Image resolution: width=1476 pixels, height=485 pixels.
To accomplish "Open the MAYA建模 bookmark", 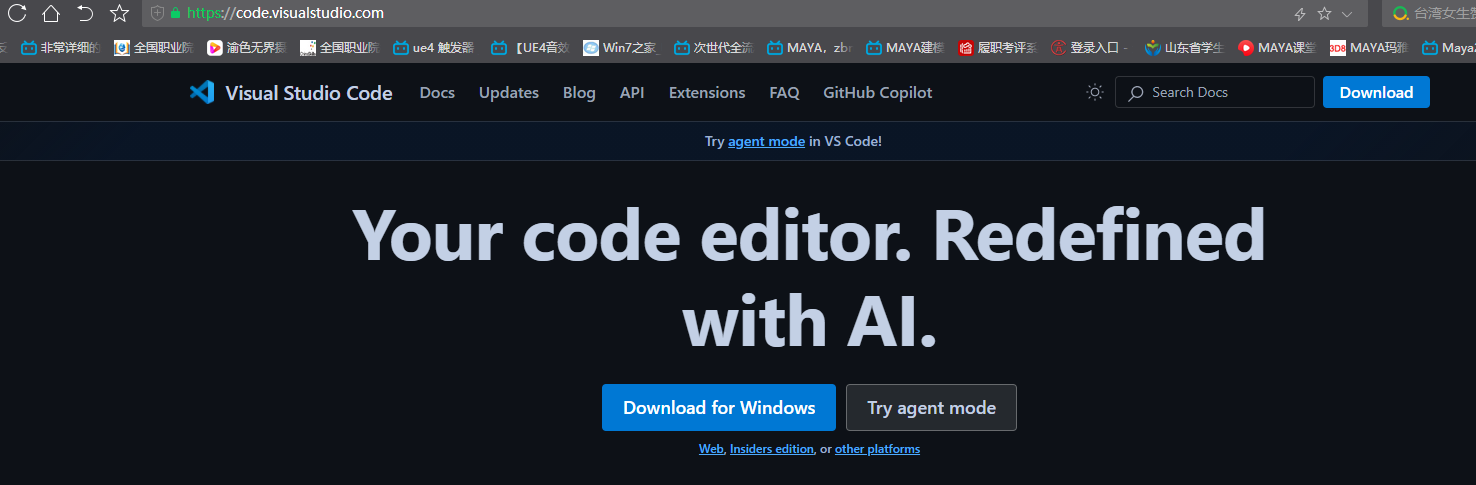I will [x=904, y=47].
